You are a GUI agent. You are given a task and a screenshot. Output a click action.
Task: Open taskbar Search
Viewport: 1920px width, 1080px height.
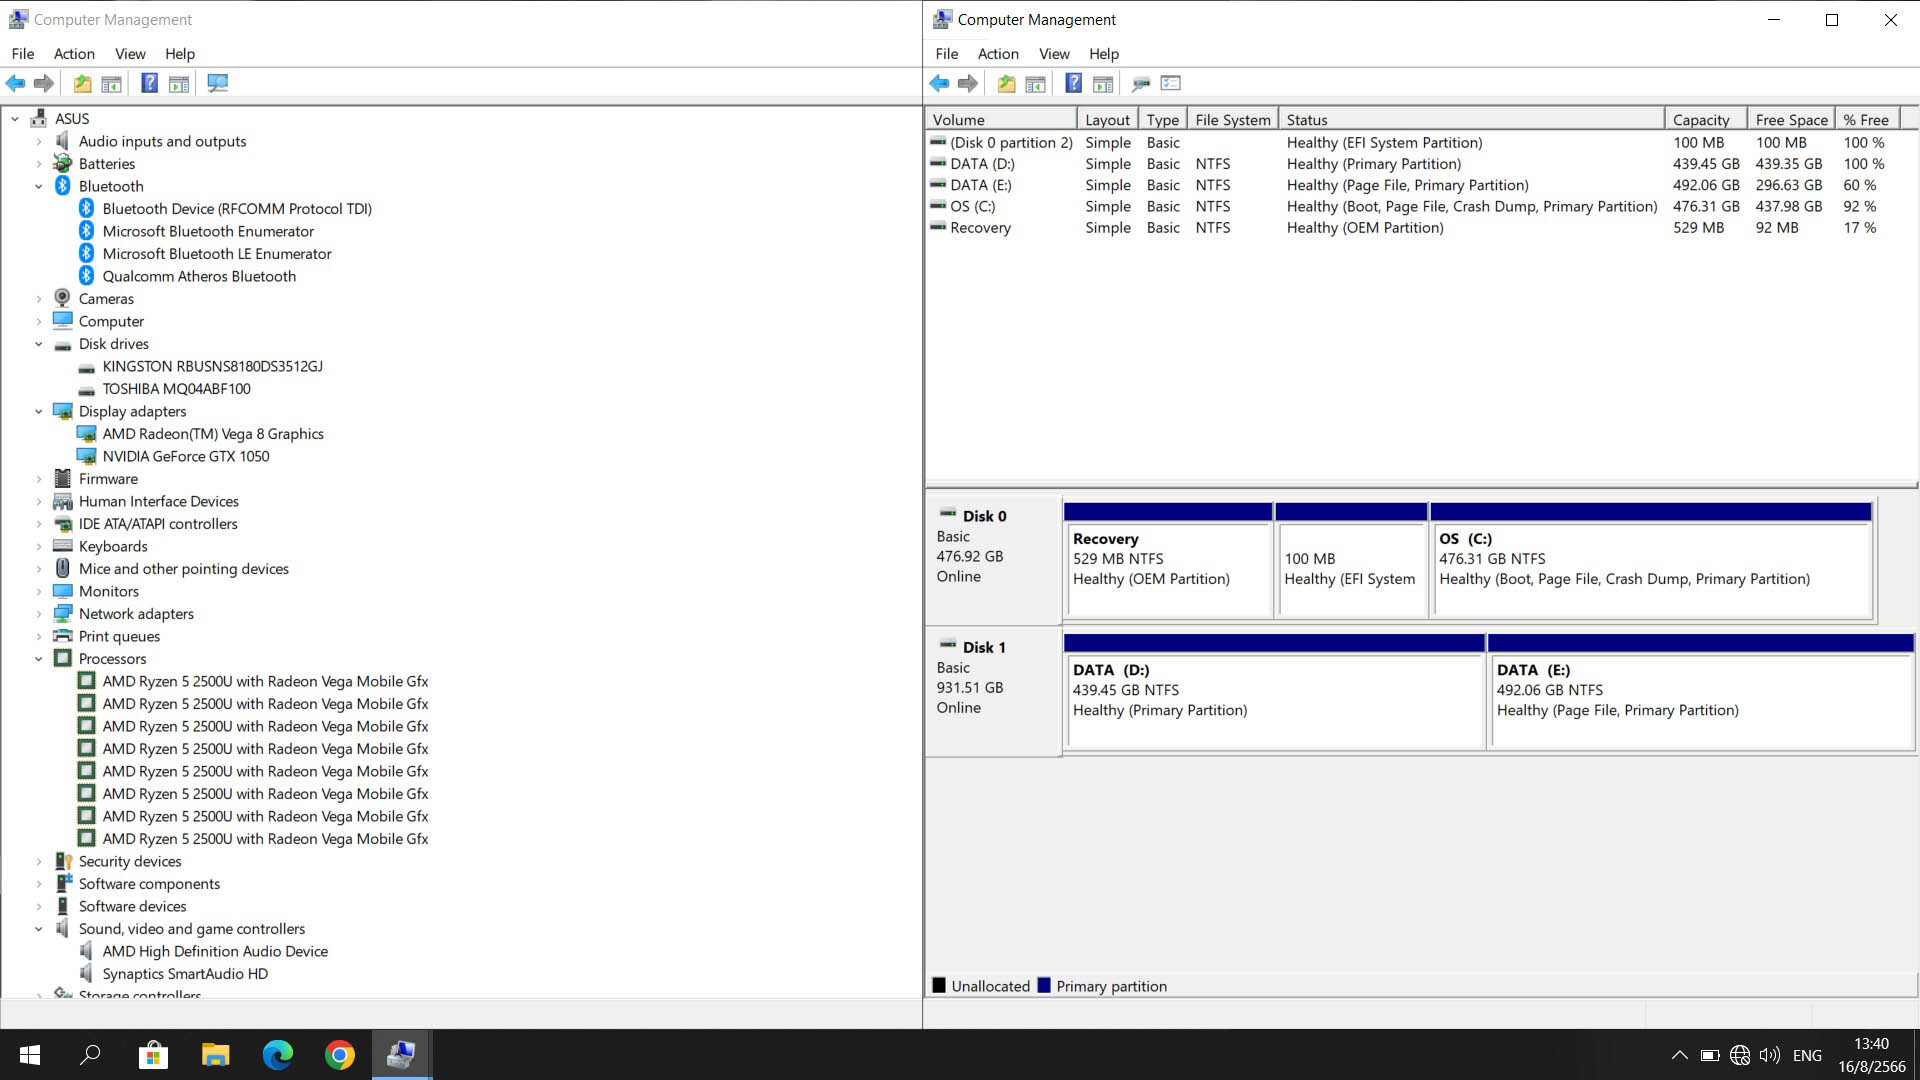pyautogui.click(x=91, y=1055)
